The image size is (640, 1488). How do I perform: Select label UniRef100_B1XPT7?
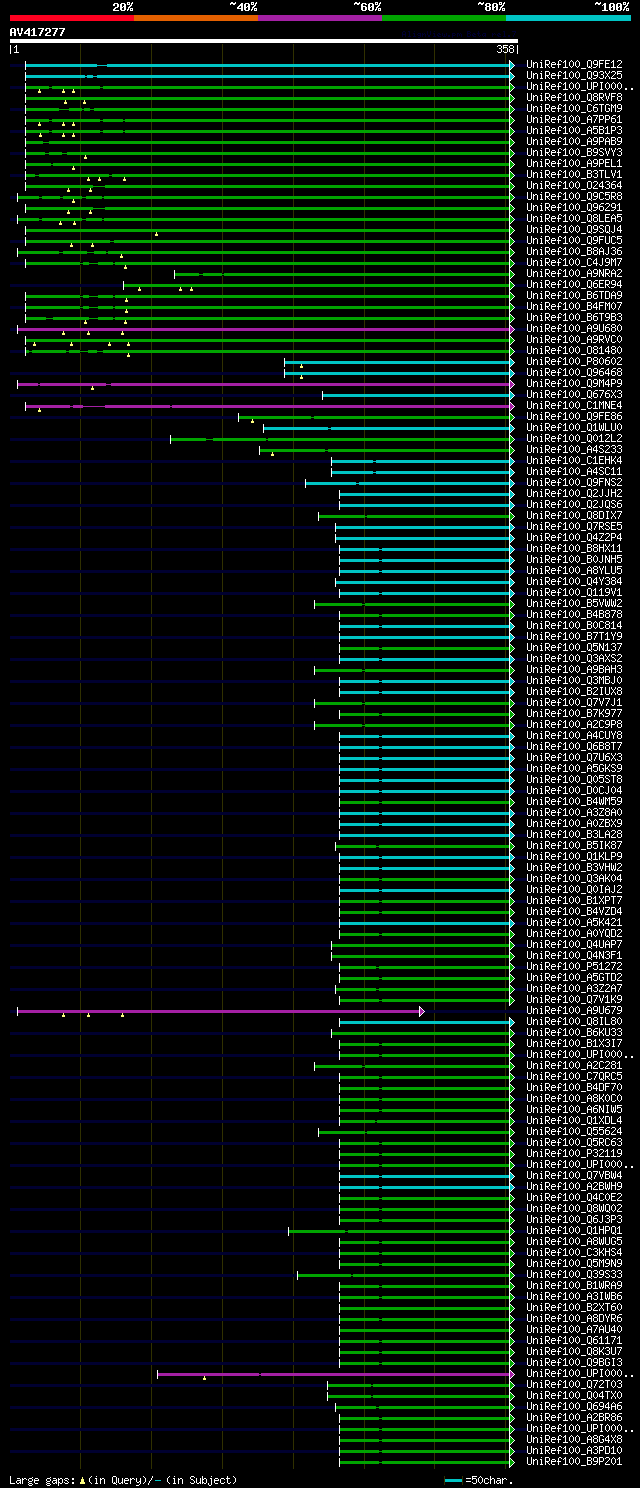pos(574,900)
